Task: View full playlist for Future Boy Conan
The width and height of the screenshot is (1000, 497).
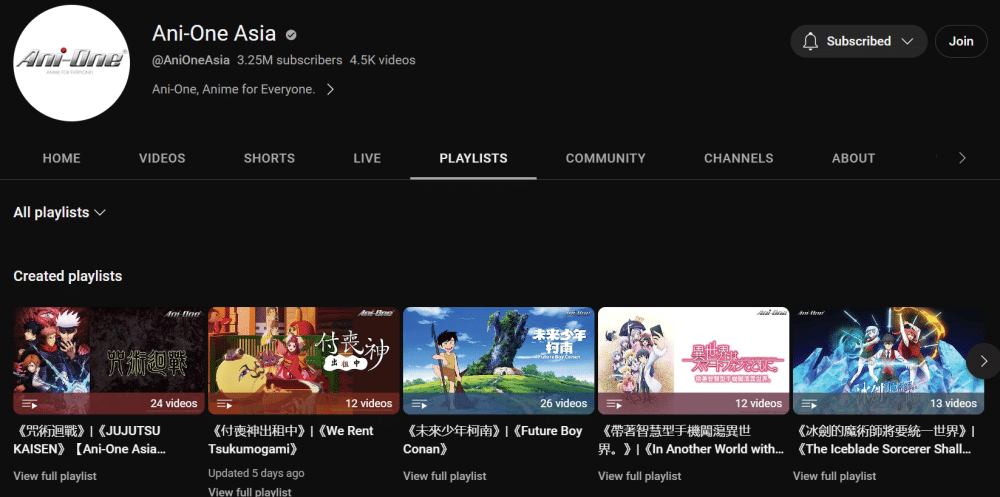Action: pos(445,476)
